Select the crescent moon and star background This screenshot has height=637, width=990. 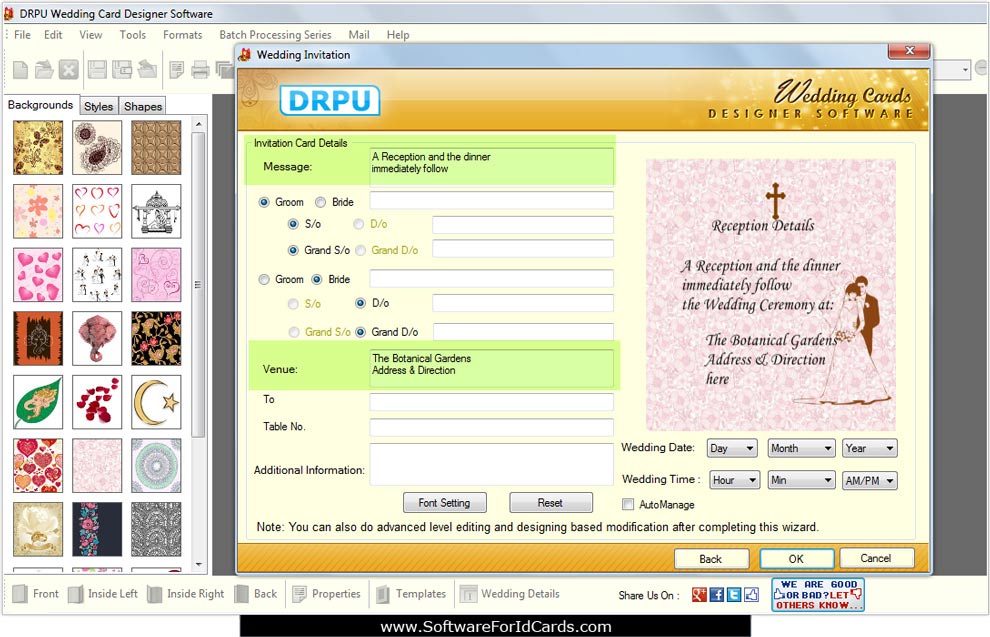(x=156, y=402)
